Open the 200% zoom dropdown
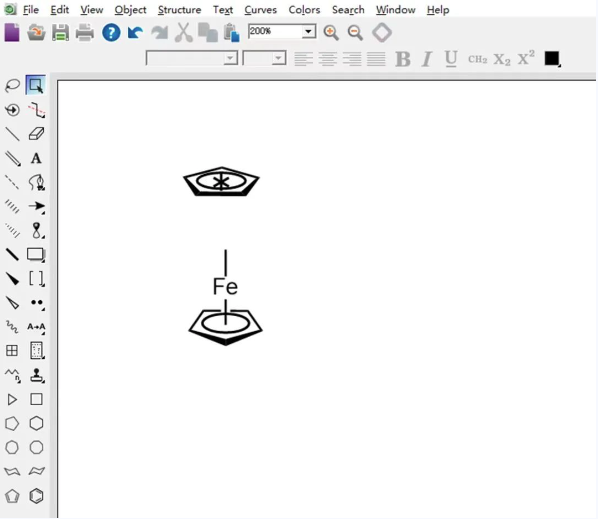This screenshot has height=519, width=598. 308,31
